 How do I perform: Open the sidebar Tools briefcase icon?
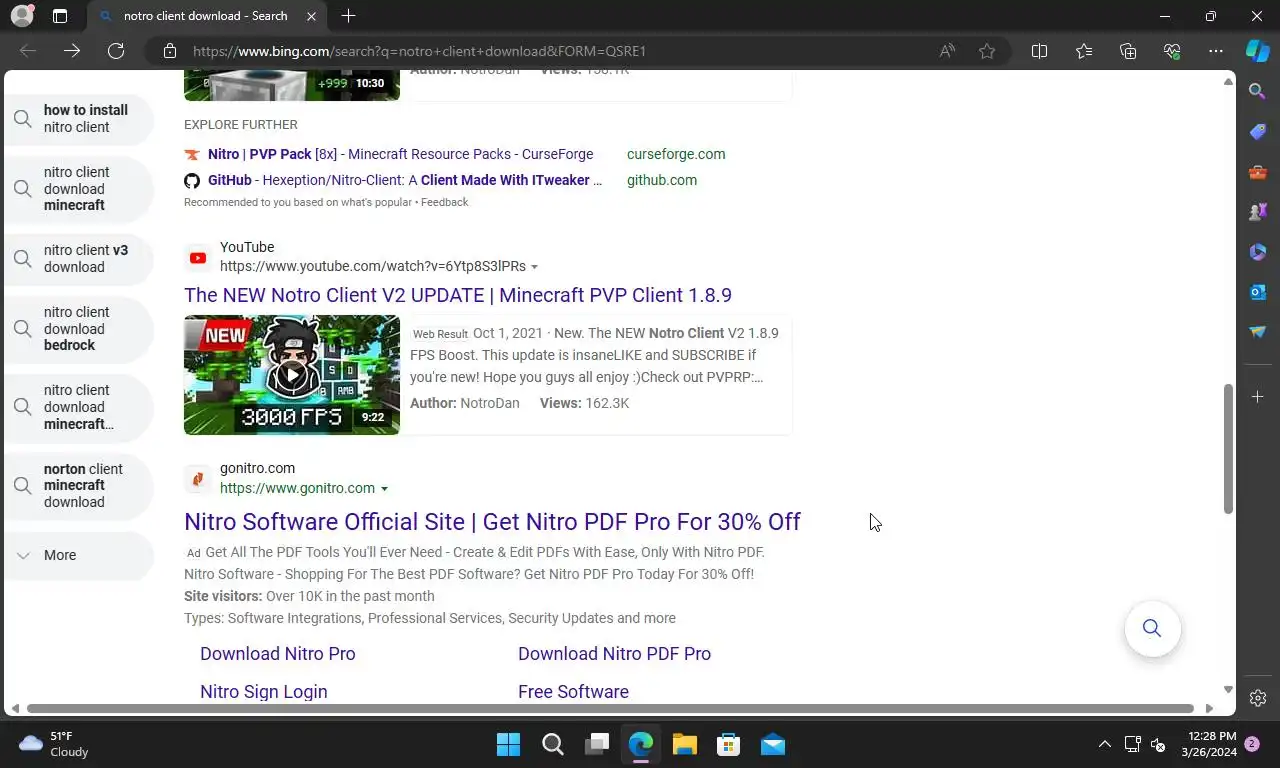click(1258, 172)
